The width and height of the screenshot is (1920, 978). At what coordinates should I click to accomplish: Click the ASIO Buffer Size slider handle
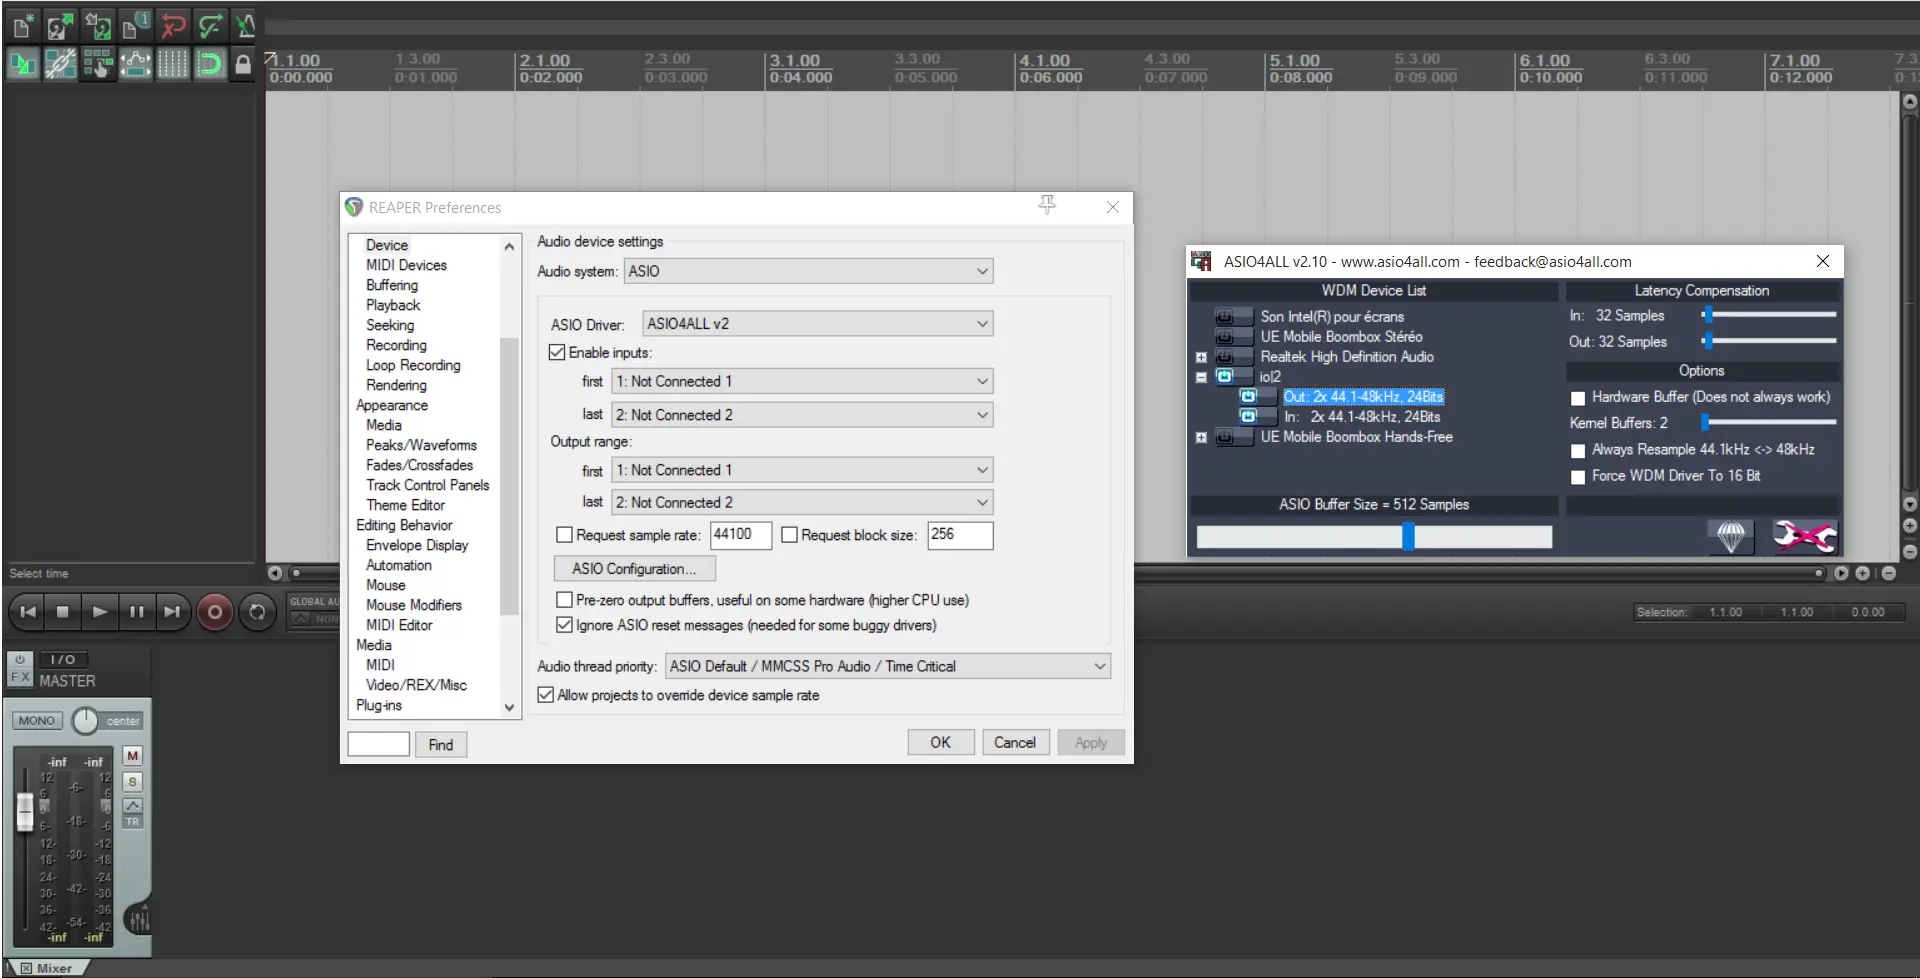pos(1408,537)
